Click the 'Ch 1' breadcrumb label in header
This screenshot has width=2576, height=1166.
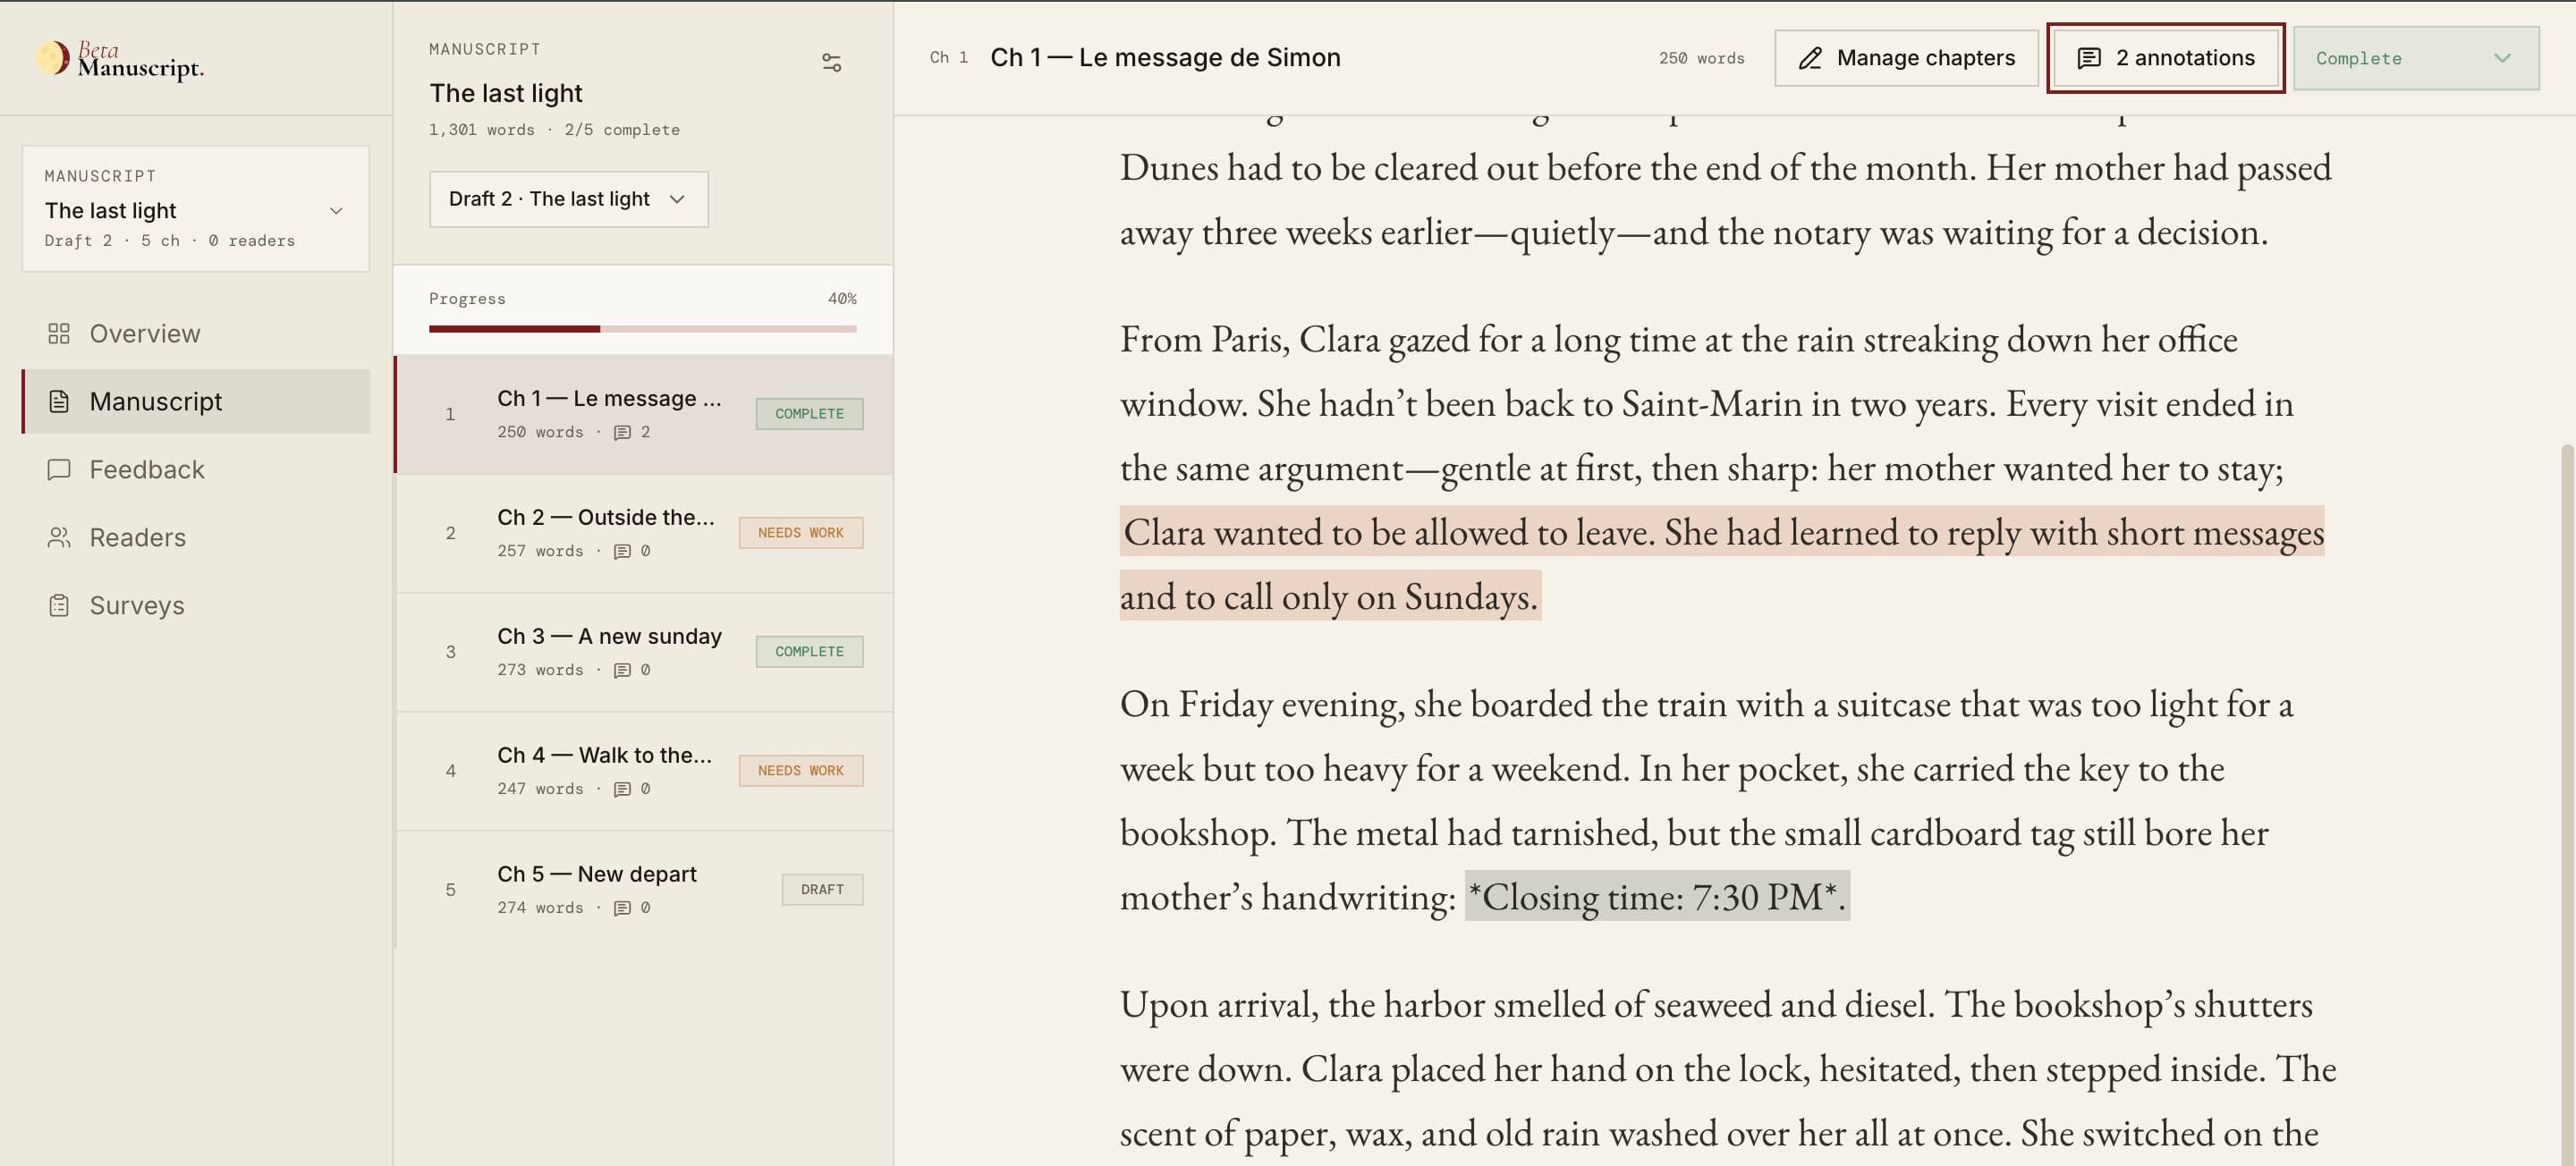tap(948, 58)
